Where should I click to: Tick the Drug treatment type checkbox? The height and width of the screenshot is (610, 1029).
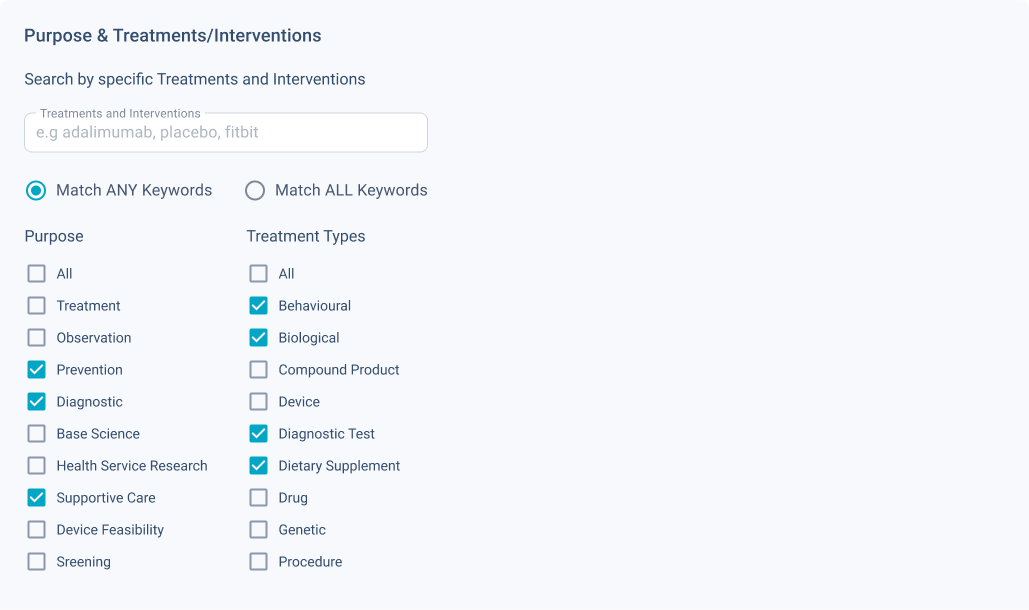click(259, 498)
